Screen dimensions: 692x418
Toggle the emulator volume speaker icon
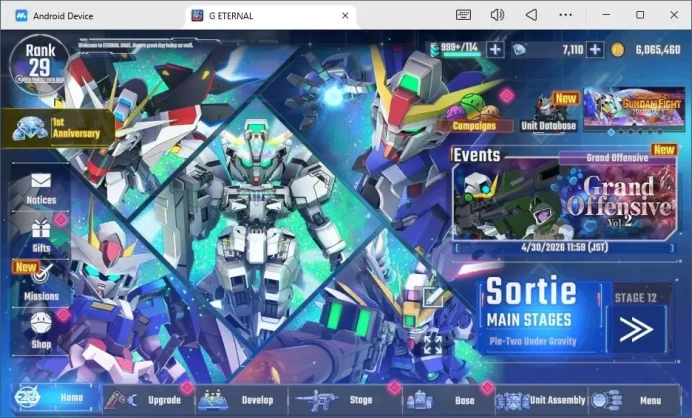[x=497, y=15]
